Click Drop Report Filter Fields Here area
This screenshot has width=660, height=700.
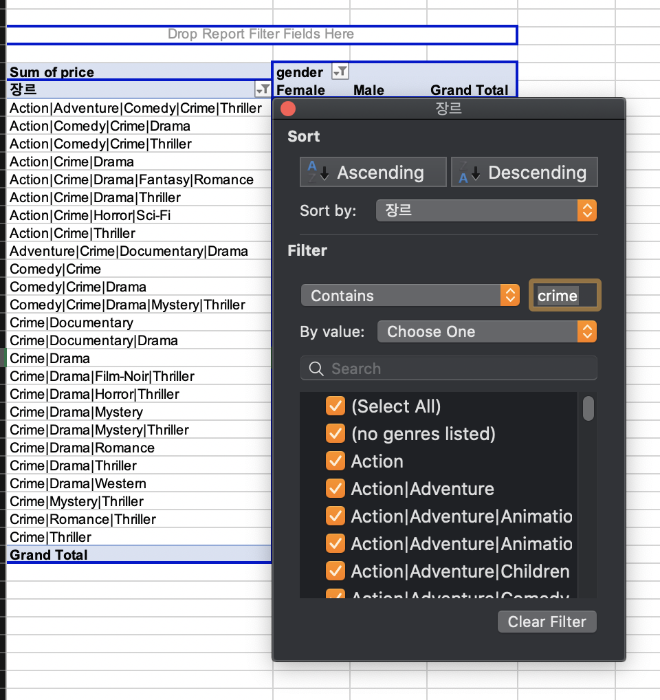coord(261,34)
